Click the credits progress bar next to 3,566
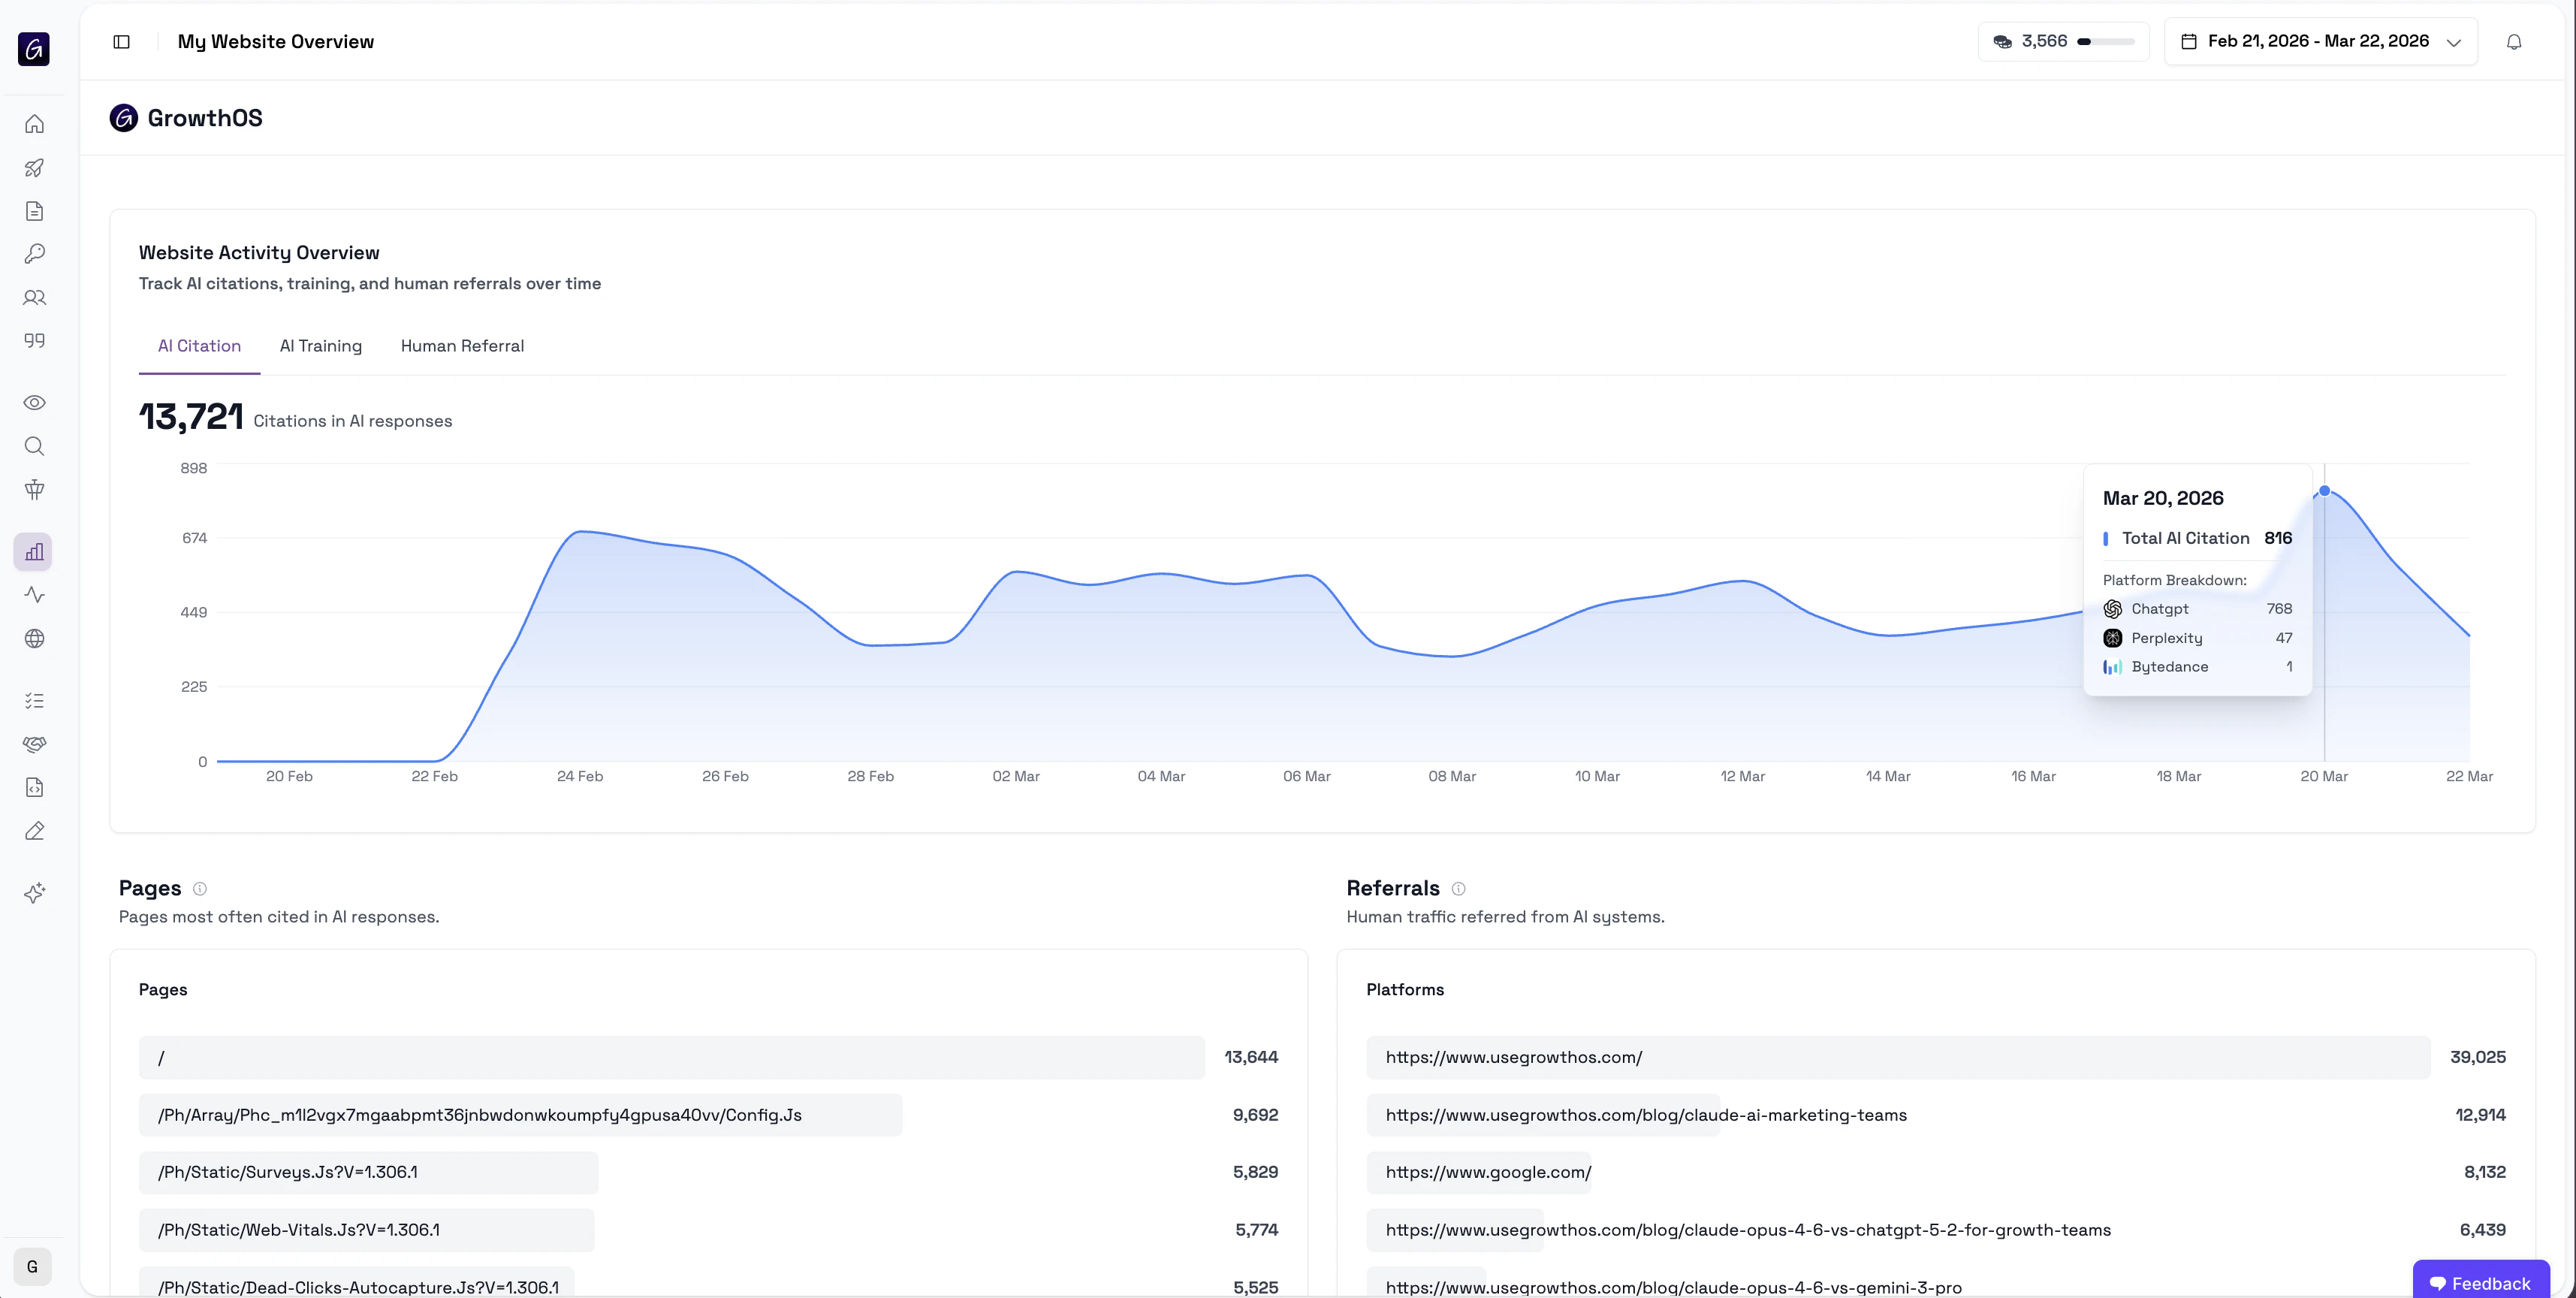Image resolution: width=2576 pixels, height=1298 pixels. point(2107,42)
